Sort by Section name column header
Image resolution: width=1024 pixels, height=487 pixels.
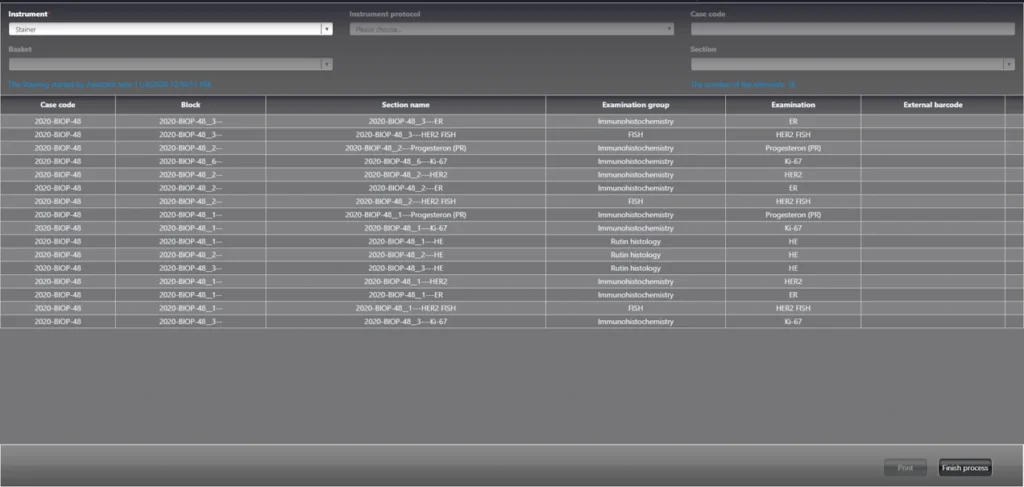click(x=406, y=105)
